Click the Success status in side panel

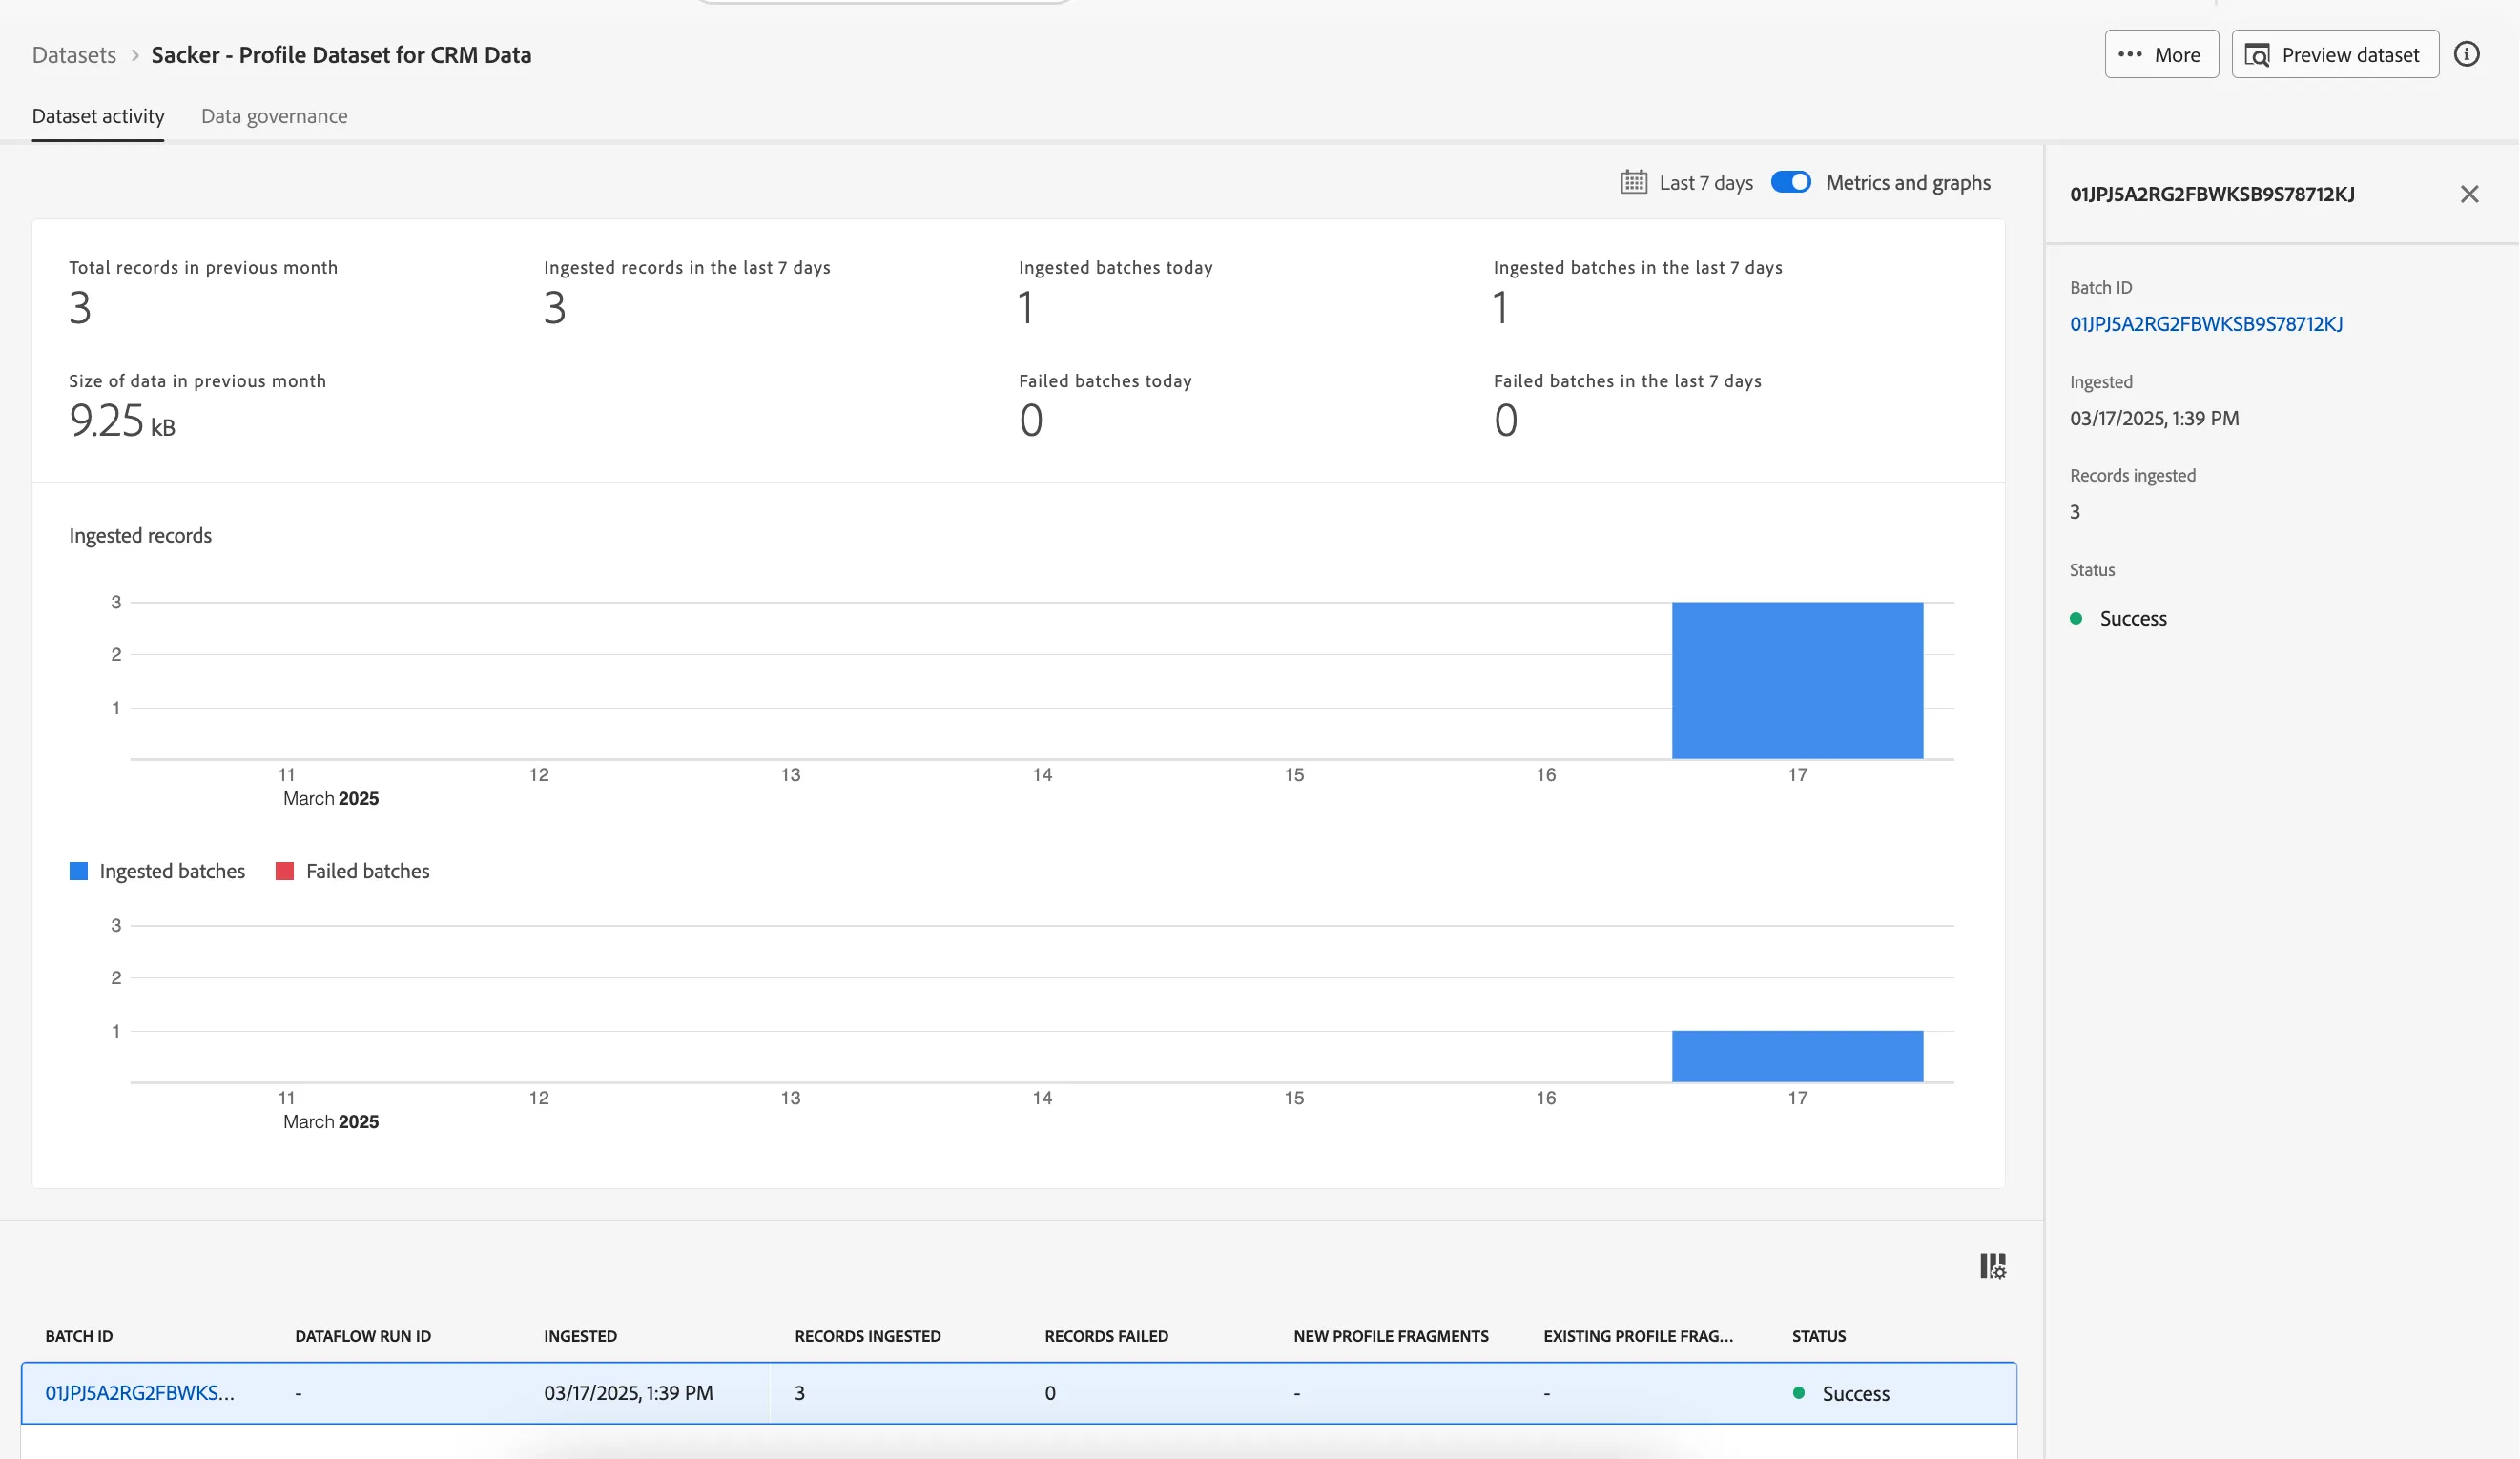[x=2119, y=618]
